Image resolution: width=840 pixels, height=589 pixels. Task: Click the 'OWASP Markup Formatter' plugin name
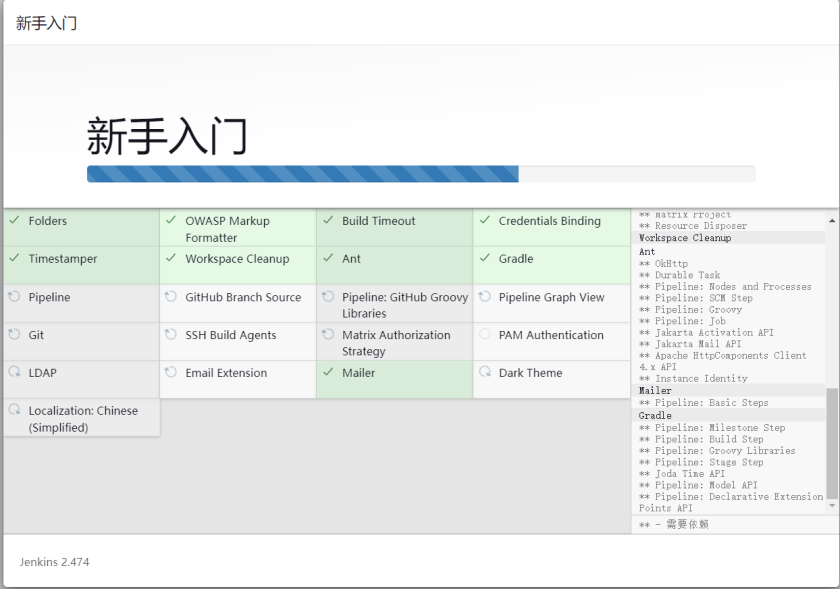click(227, 229)
